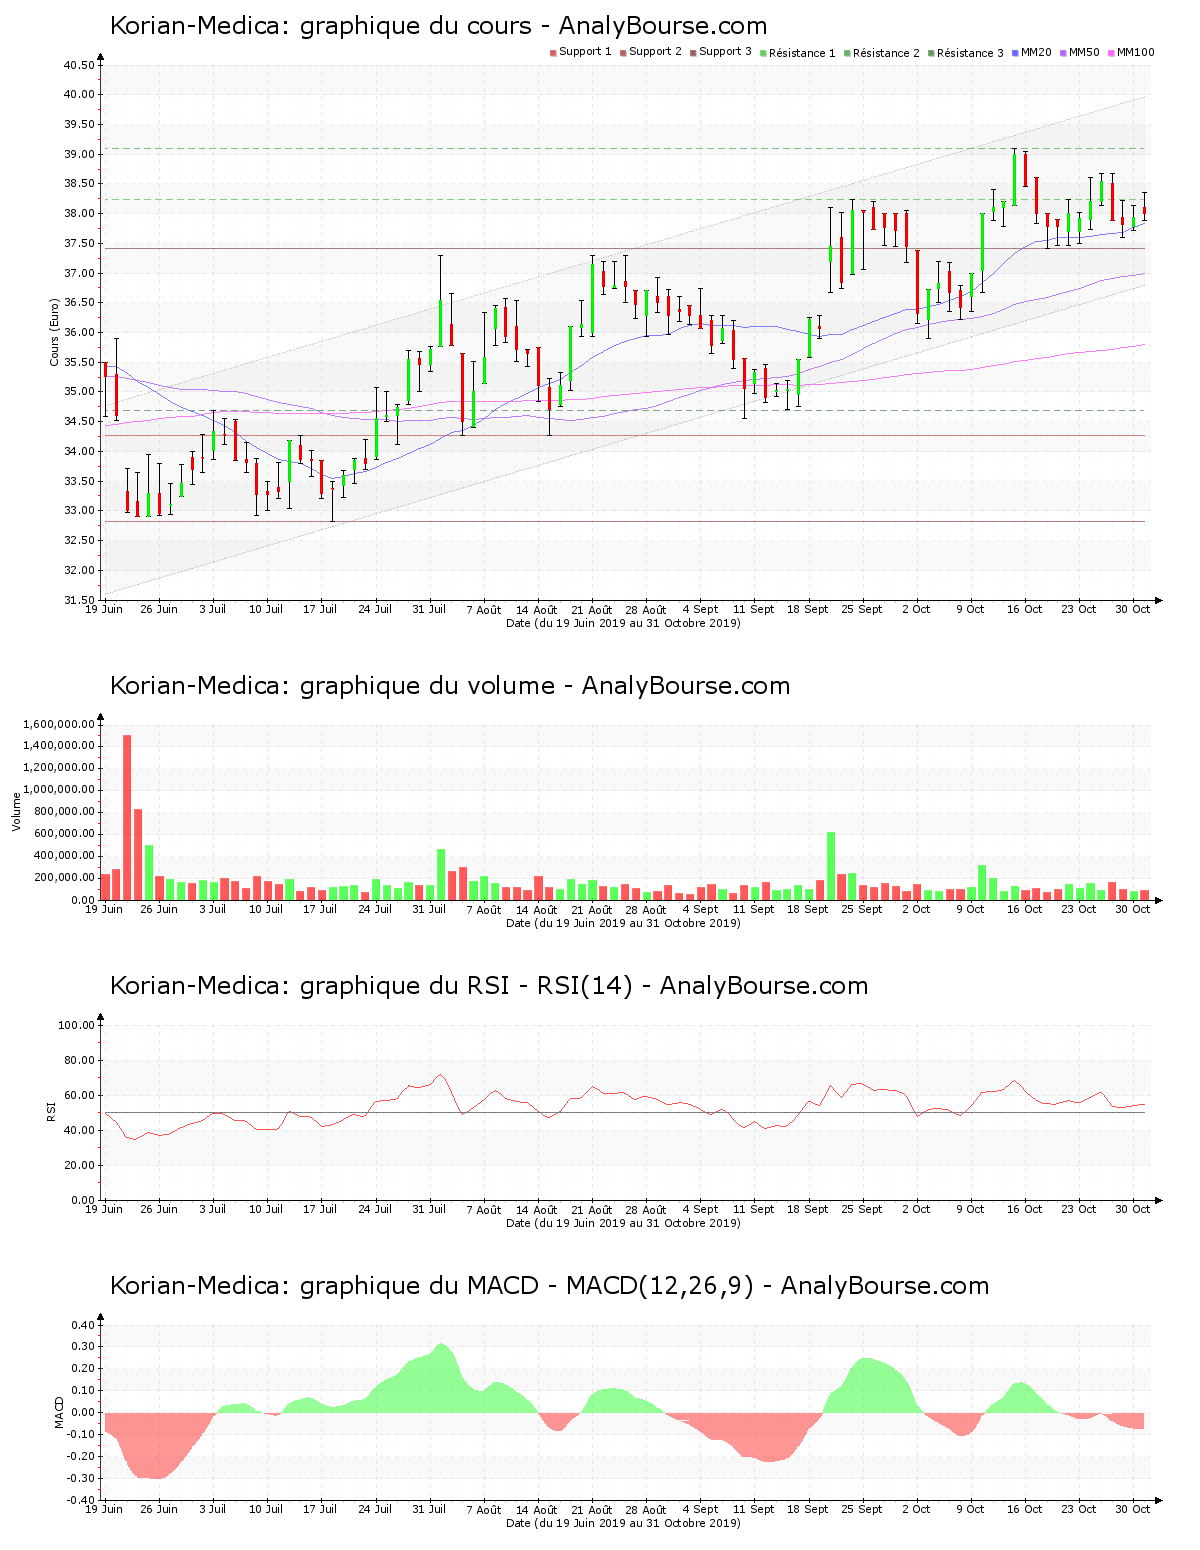Click the '35.00' price axis label
Viewport: 1200px width, 1550px height.
[79, 392]
